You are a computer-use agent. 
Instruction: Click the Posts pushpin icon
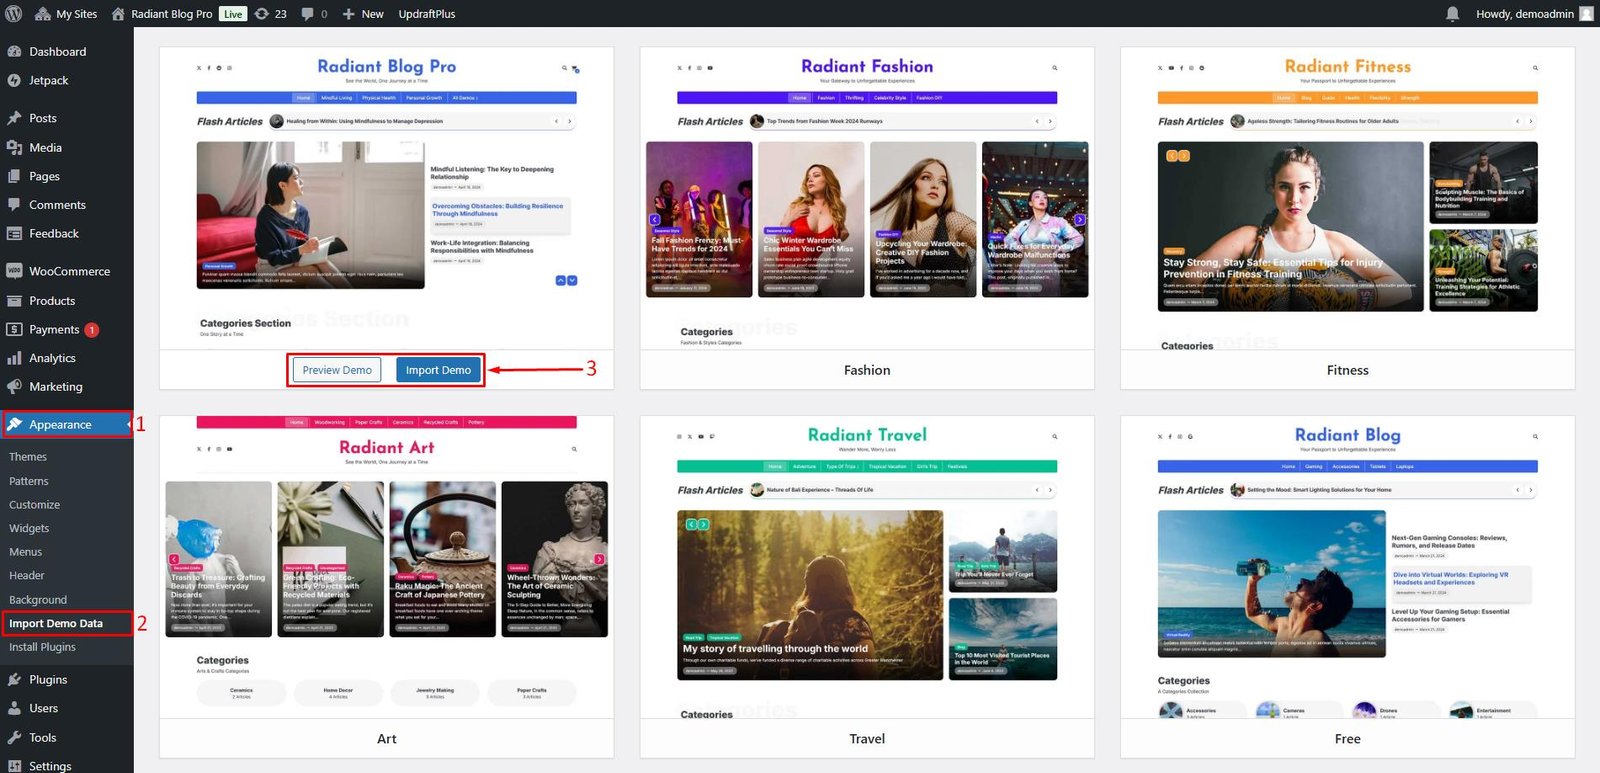pos(14,118)
